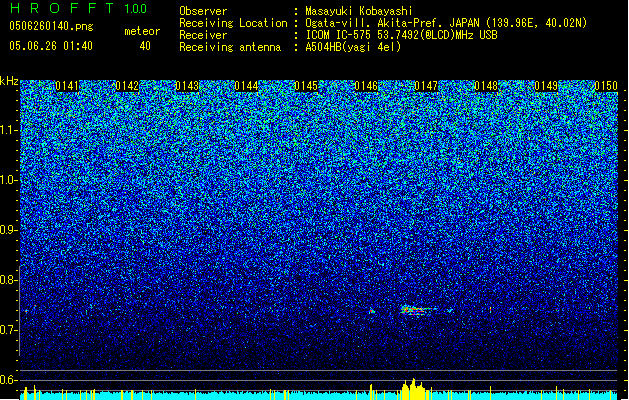Click the small echo blip near 0146
Screen dimensions: 629x400
[372, 311]
